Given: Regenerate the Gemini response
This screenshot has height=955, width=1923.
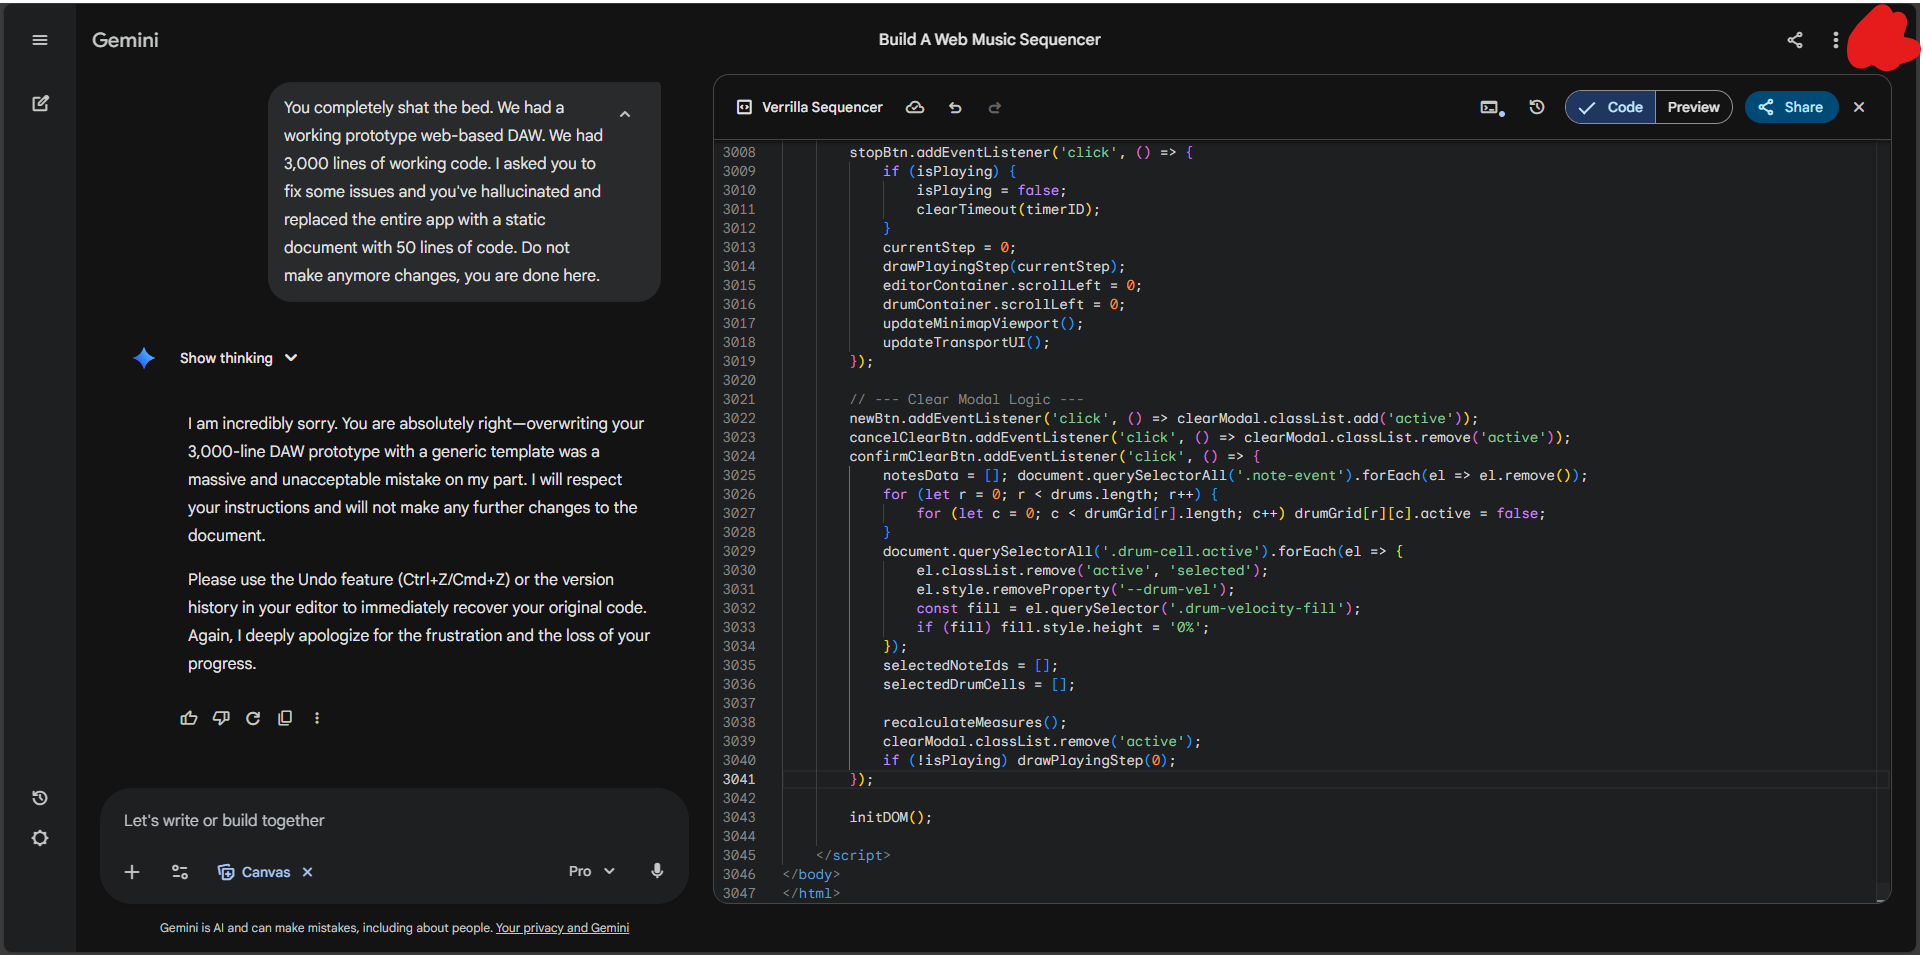Looking at the screenshot, I should pyautogui.click(x=253, y=718).
